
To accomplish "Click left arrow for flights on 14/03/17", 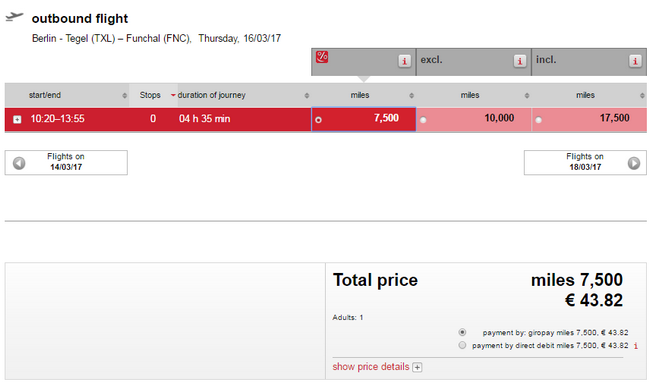I will (19, 163).
